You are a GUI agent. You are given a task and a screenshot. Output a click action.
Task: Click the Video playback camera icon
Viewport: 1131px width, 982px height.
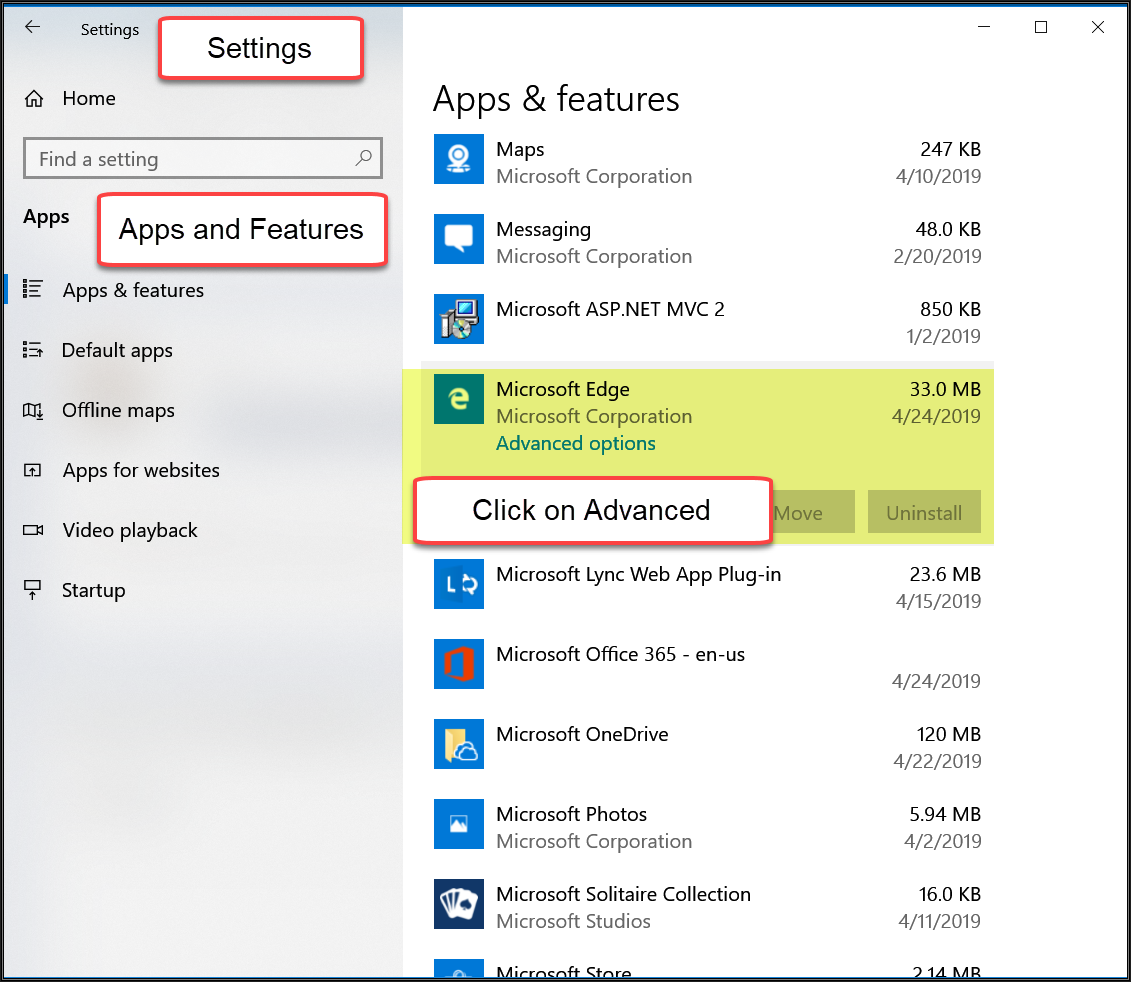(x=32, y=530)
